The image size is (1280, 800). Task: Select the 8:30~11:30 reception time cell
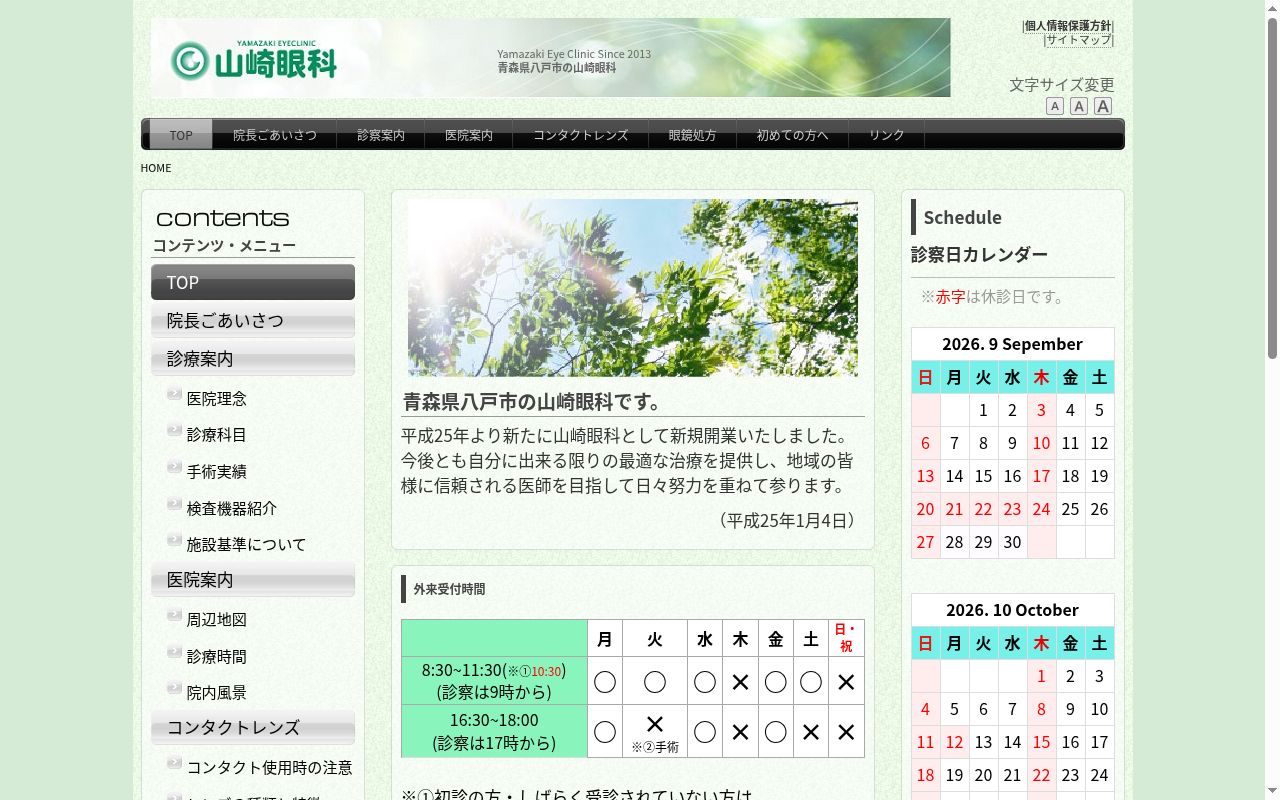[494, 681]
